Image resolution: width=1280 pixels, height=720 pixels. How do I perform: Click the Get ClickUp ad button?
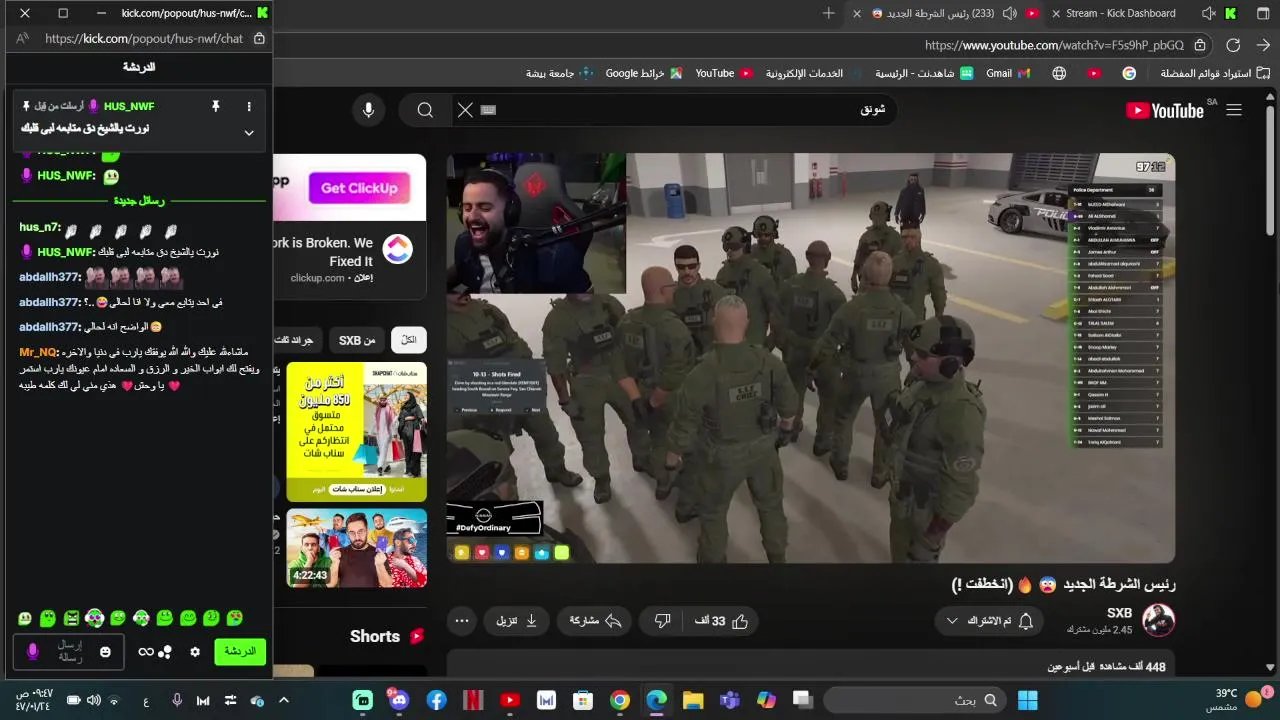[359, 188]
